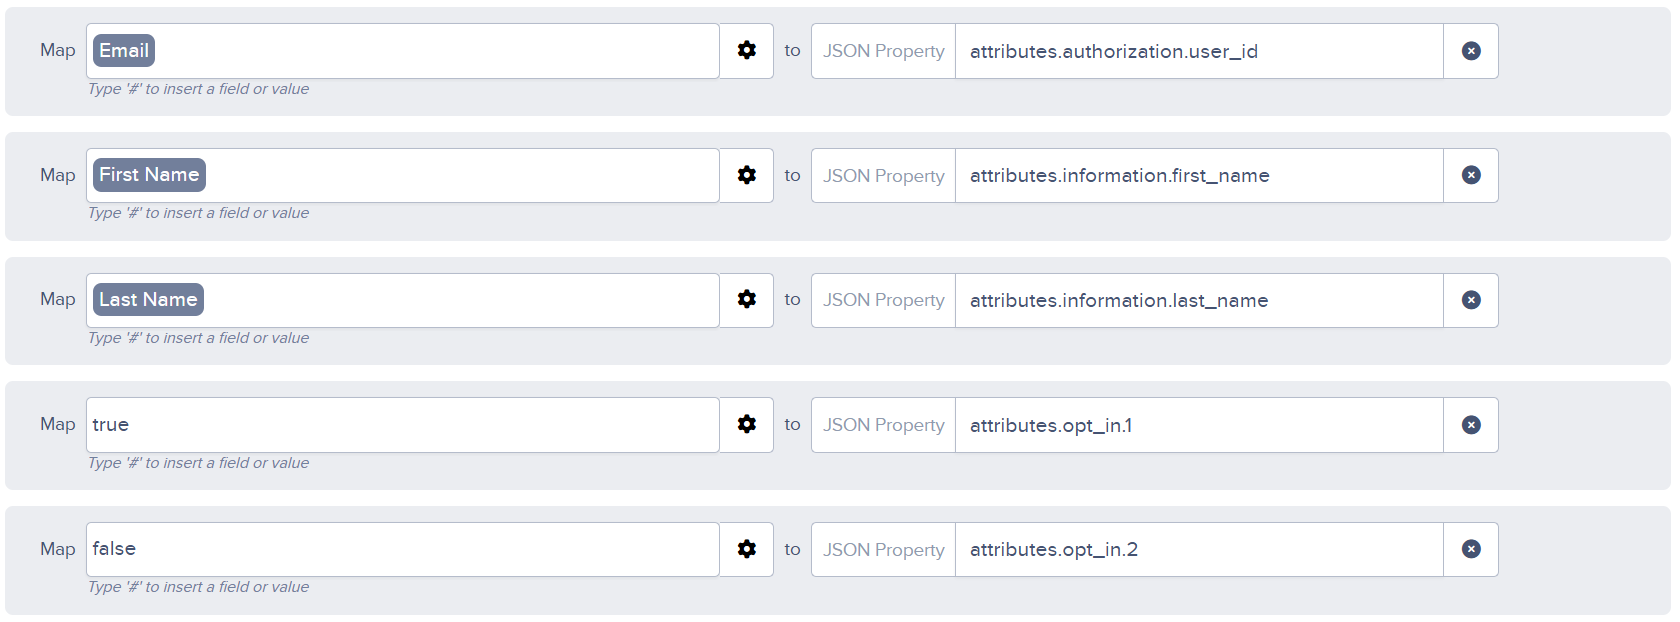
Task: Edit the attributes.opt_in.2 property field
Action: tap(1199, 549)
